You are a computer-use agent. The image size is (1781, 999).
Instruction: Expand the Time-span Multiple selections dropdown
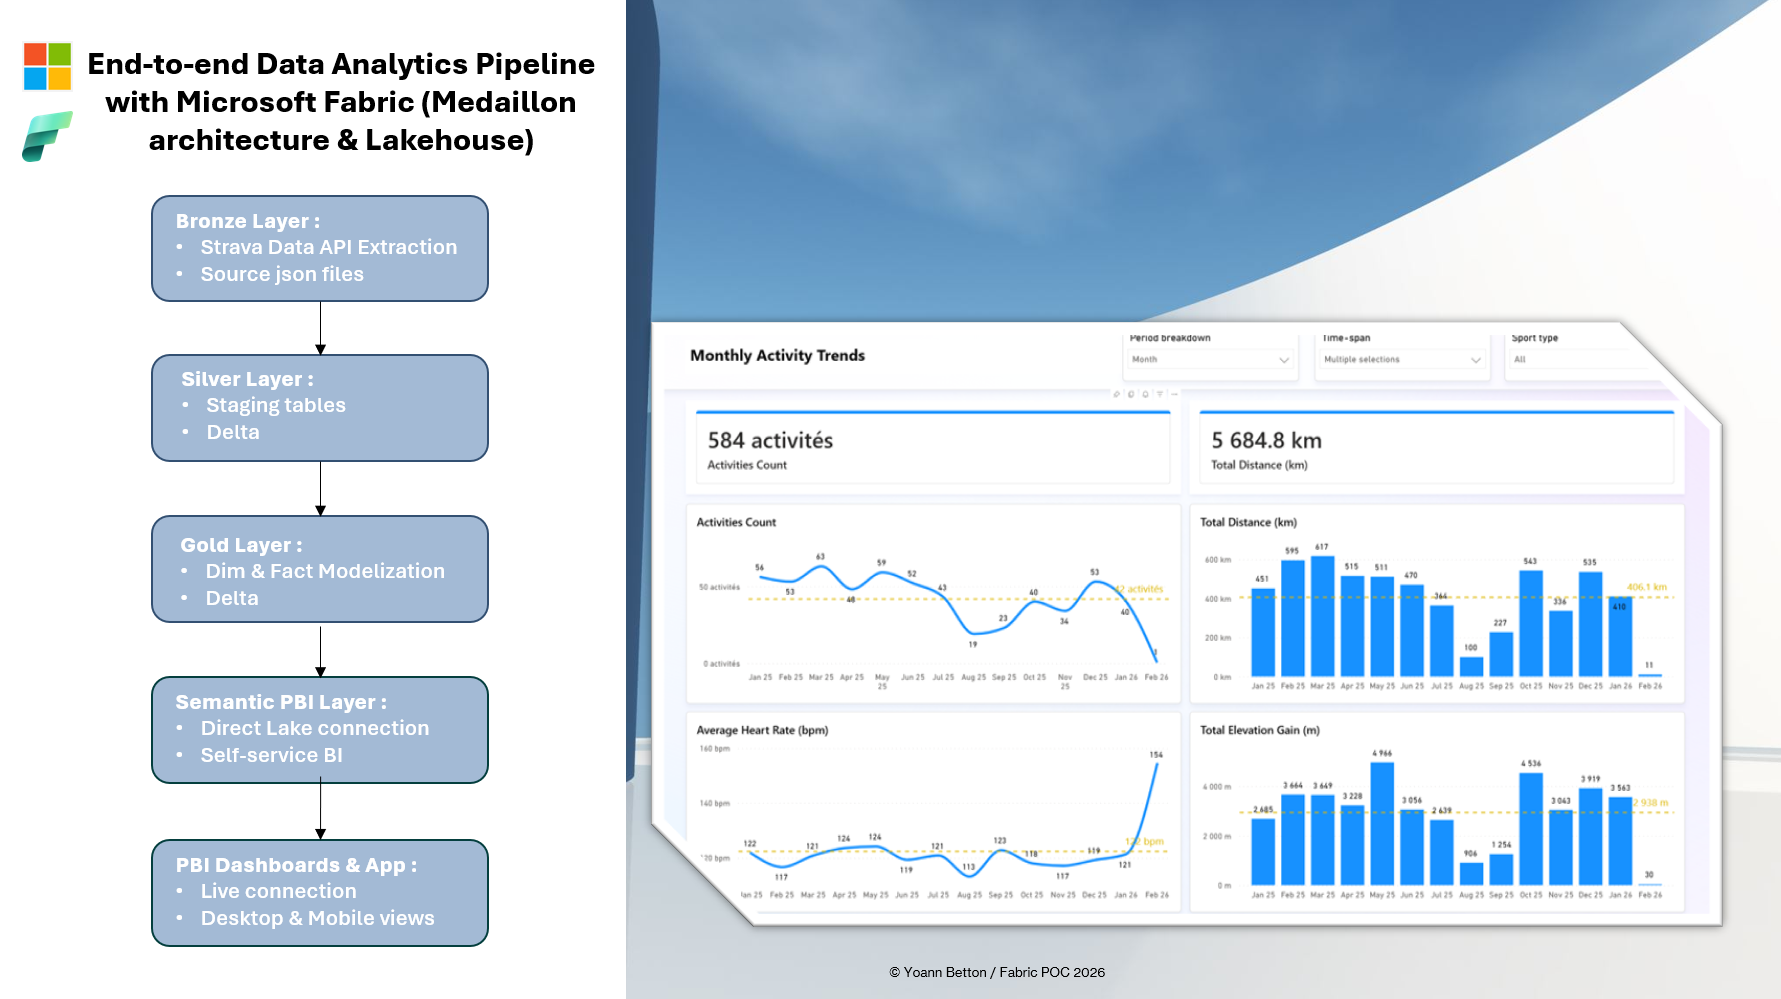tap(1402, 360)
